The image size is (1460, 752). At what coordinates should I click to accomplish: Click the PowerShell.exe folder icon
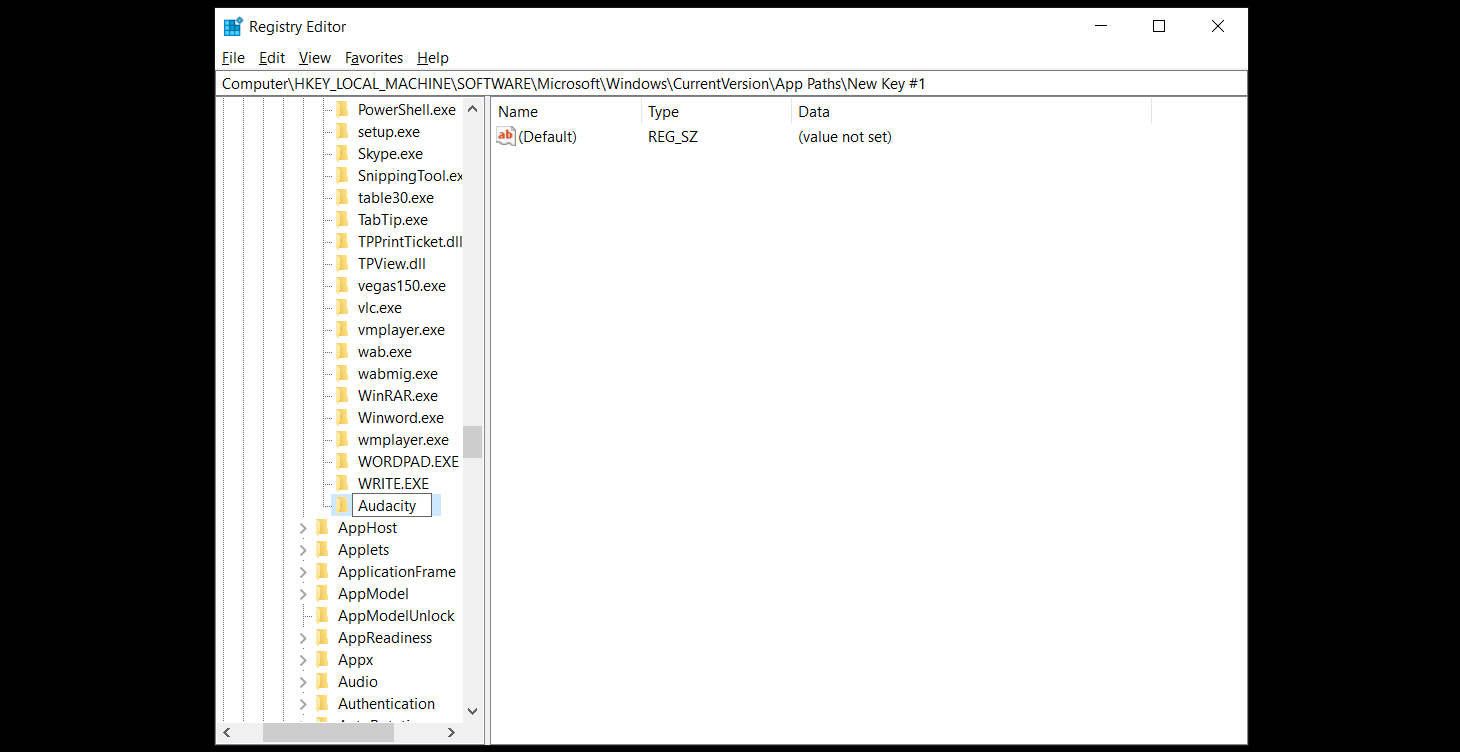tap(342, 110)
